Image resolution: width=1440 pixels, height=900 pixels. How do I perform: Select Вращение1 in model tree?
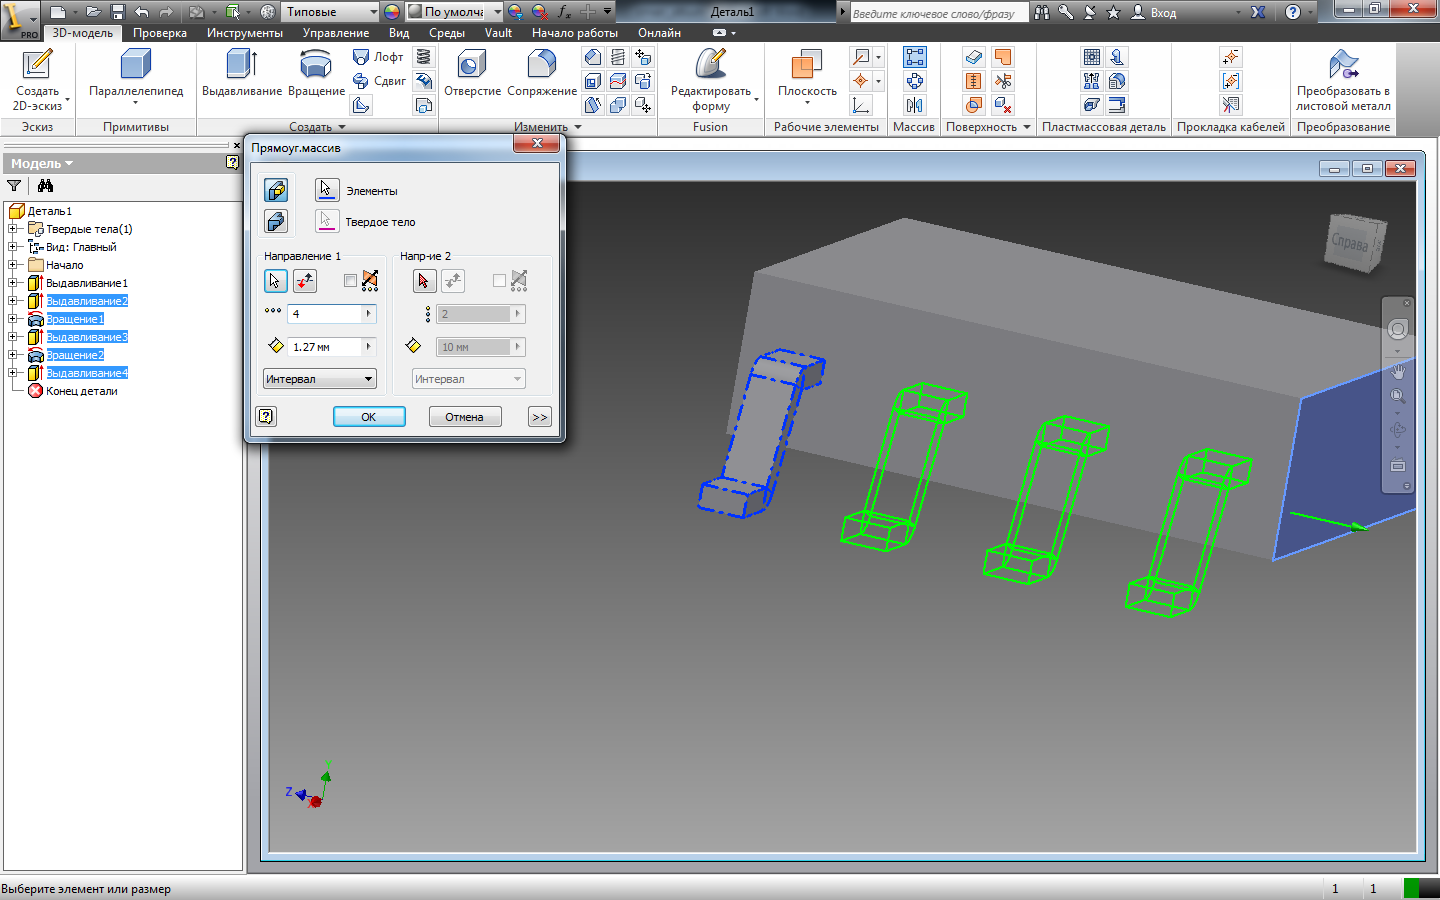pyautogui.click(x=75, y=319)
